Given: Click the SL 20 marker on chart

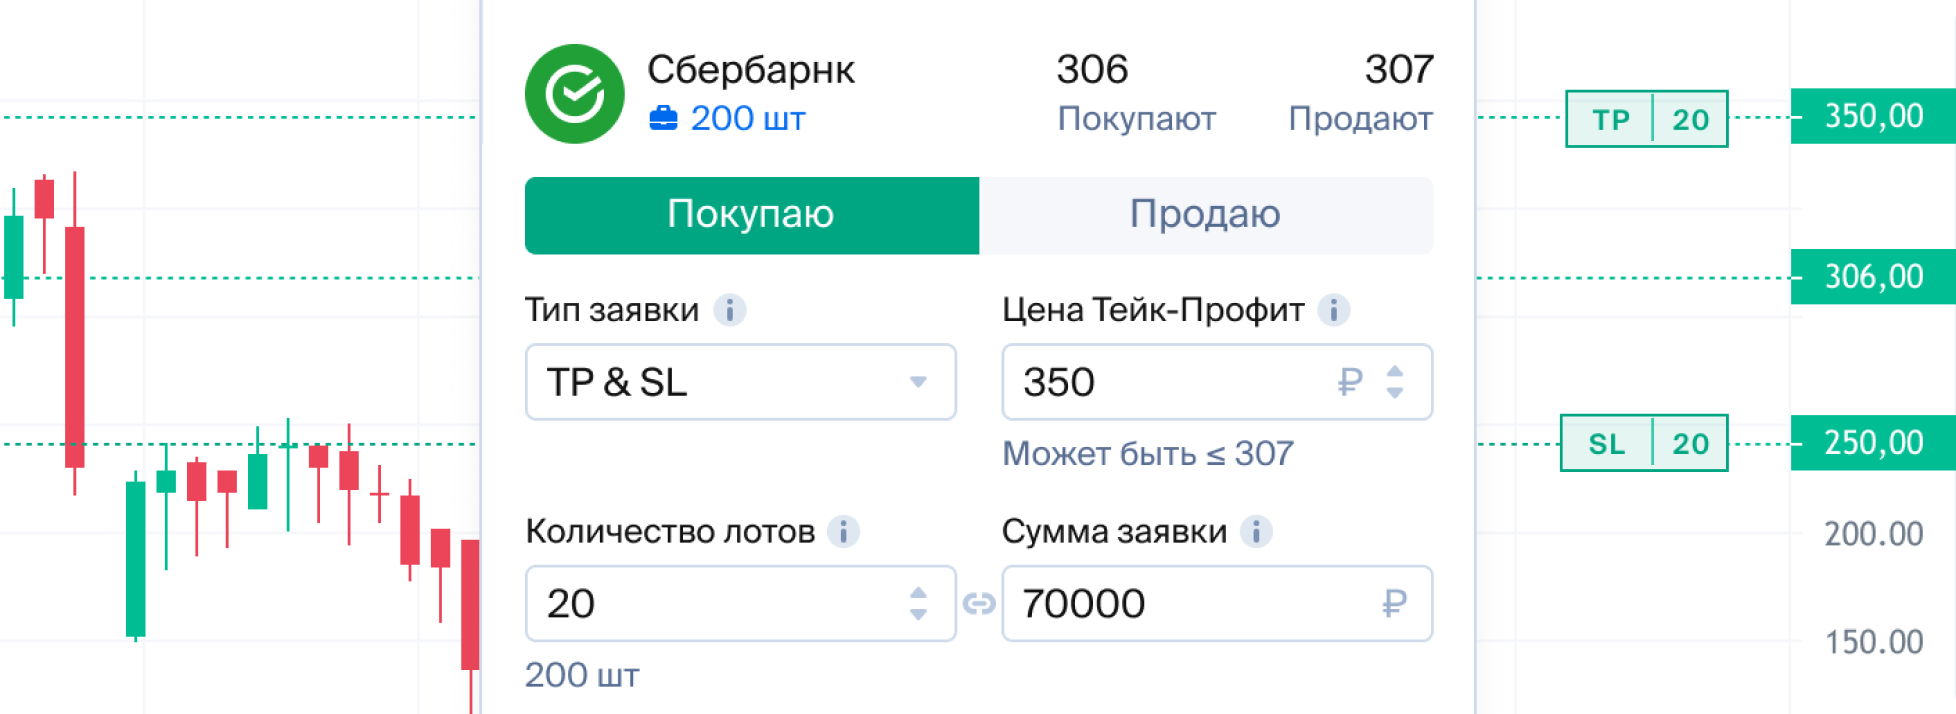Looking at the screenshot, I should pyautogui.click(x=1644, y=443).
